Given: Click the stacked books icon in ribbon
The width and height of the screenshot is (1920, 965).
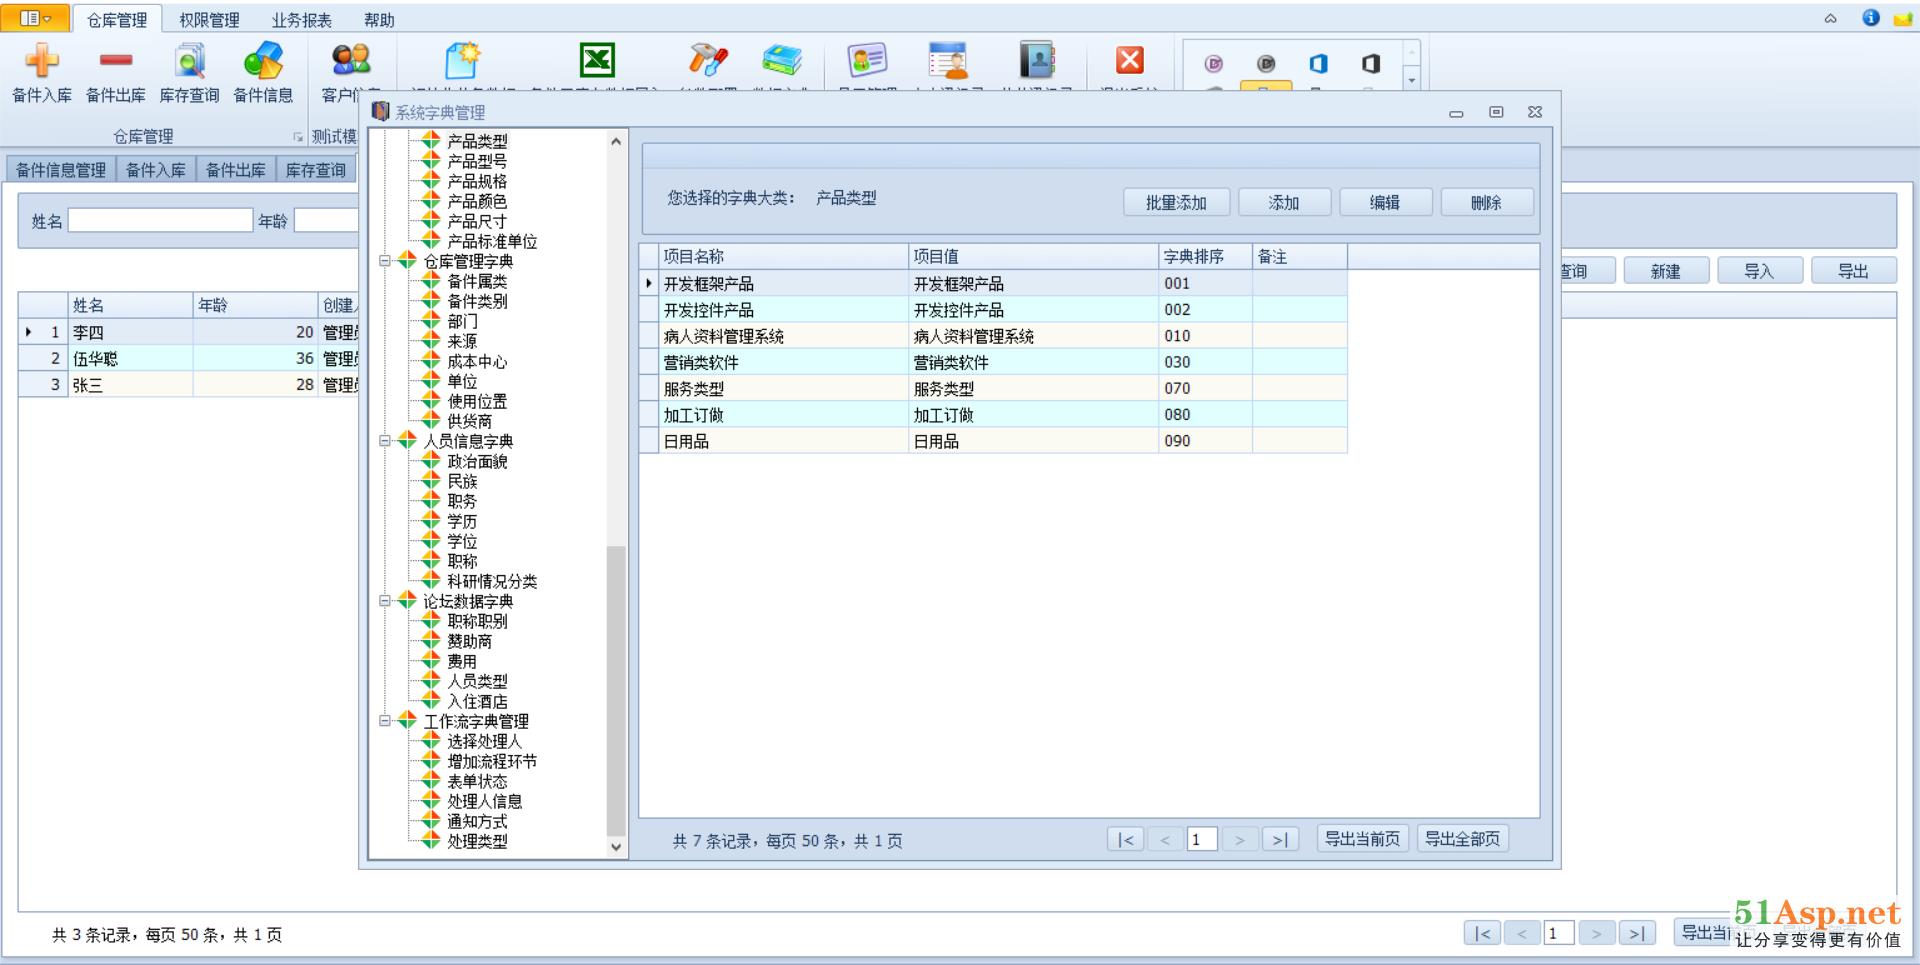Looking at the screenshot, I should pos(781,60).
